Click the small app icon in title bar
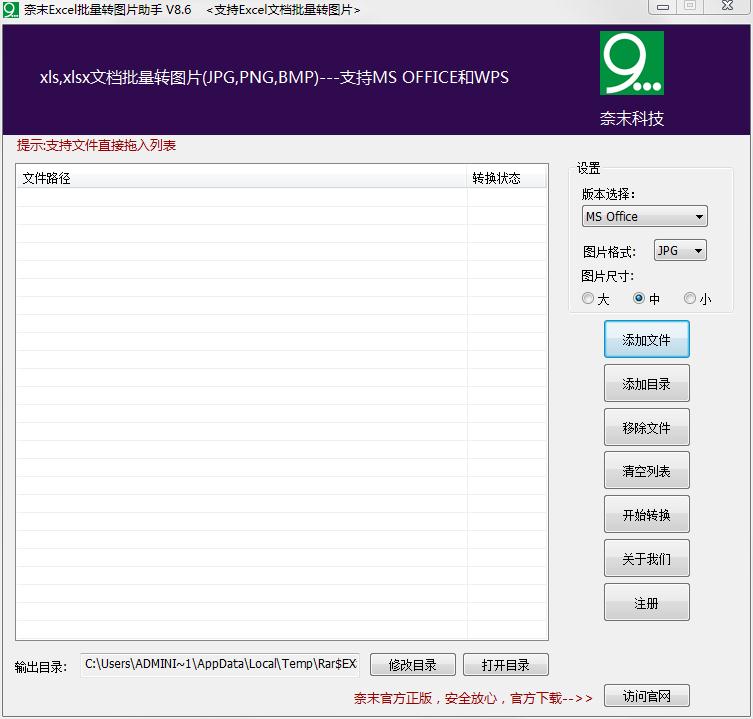 pos(11,10)
